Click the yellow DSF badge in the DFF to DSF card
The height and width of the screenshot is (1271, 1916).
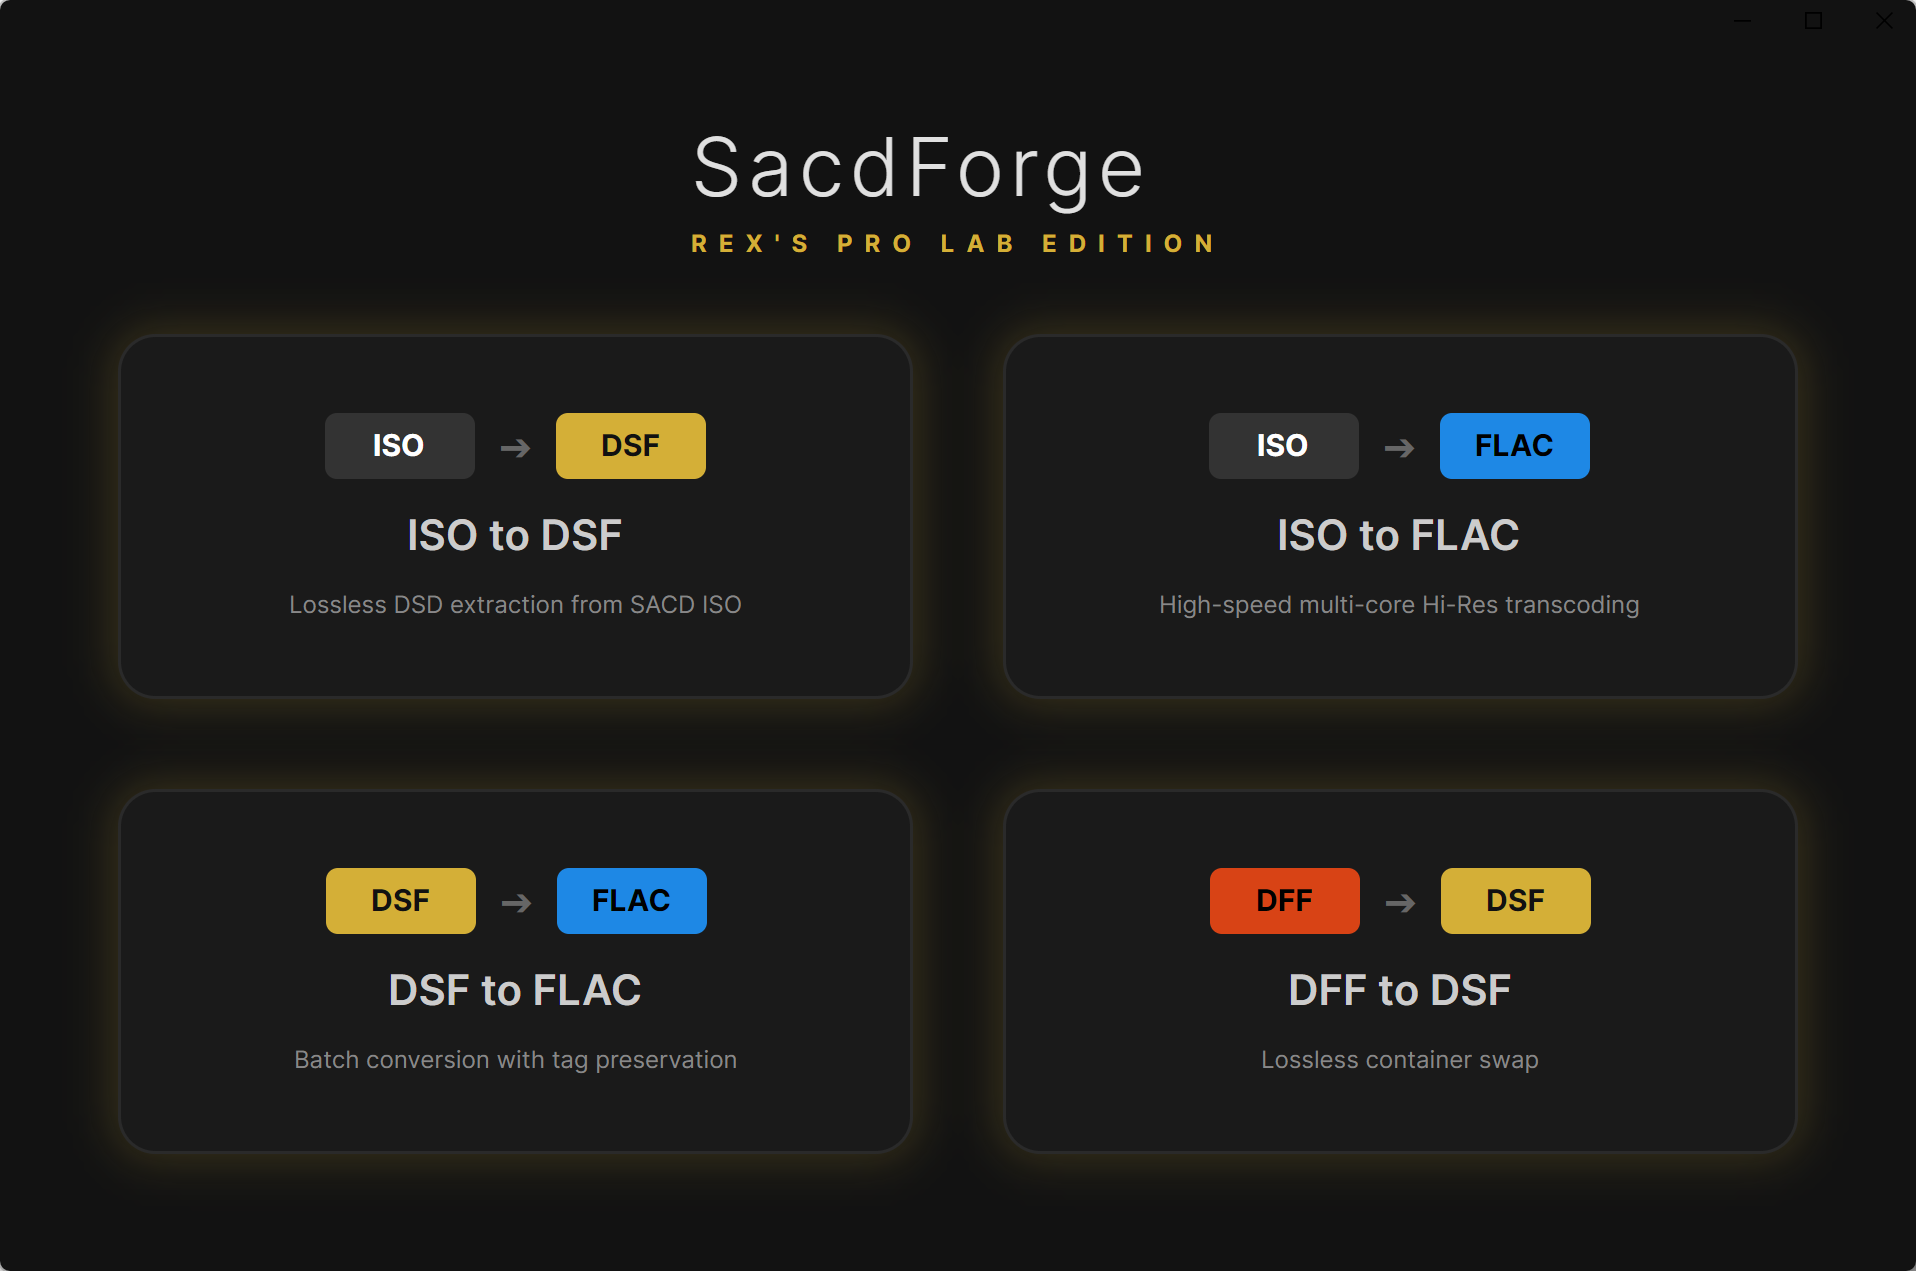tap(1515, 900)
